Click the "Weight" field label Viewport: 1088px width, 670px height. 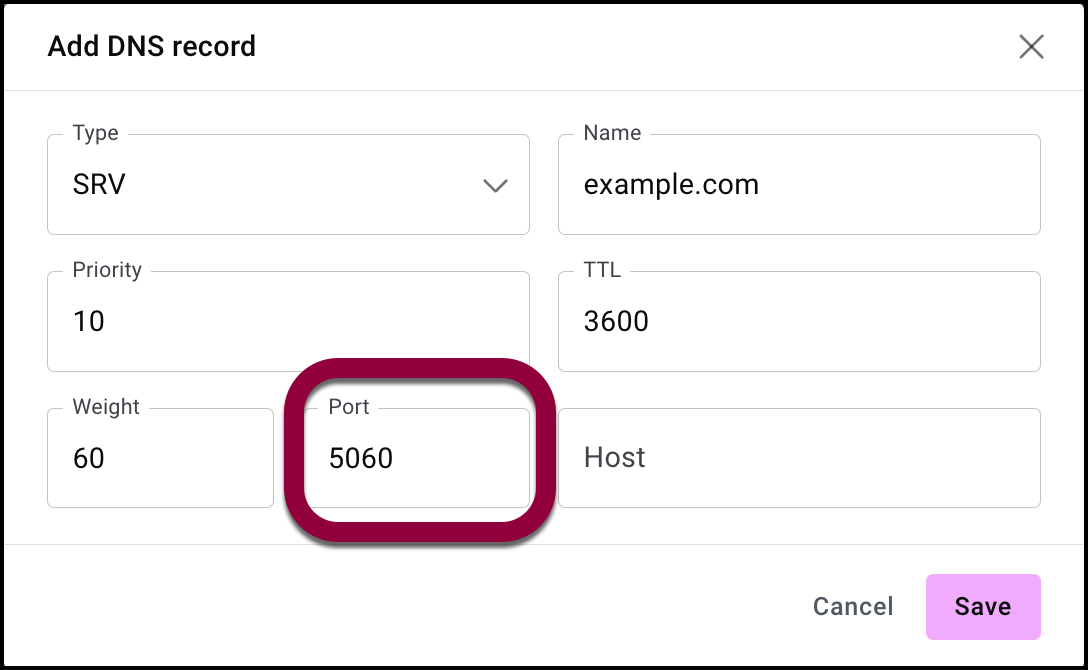[x=106, y=407]
